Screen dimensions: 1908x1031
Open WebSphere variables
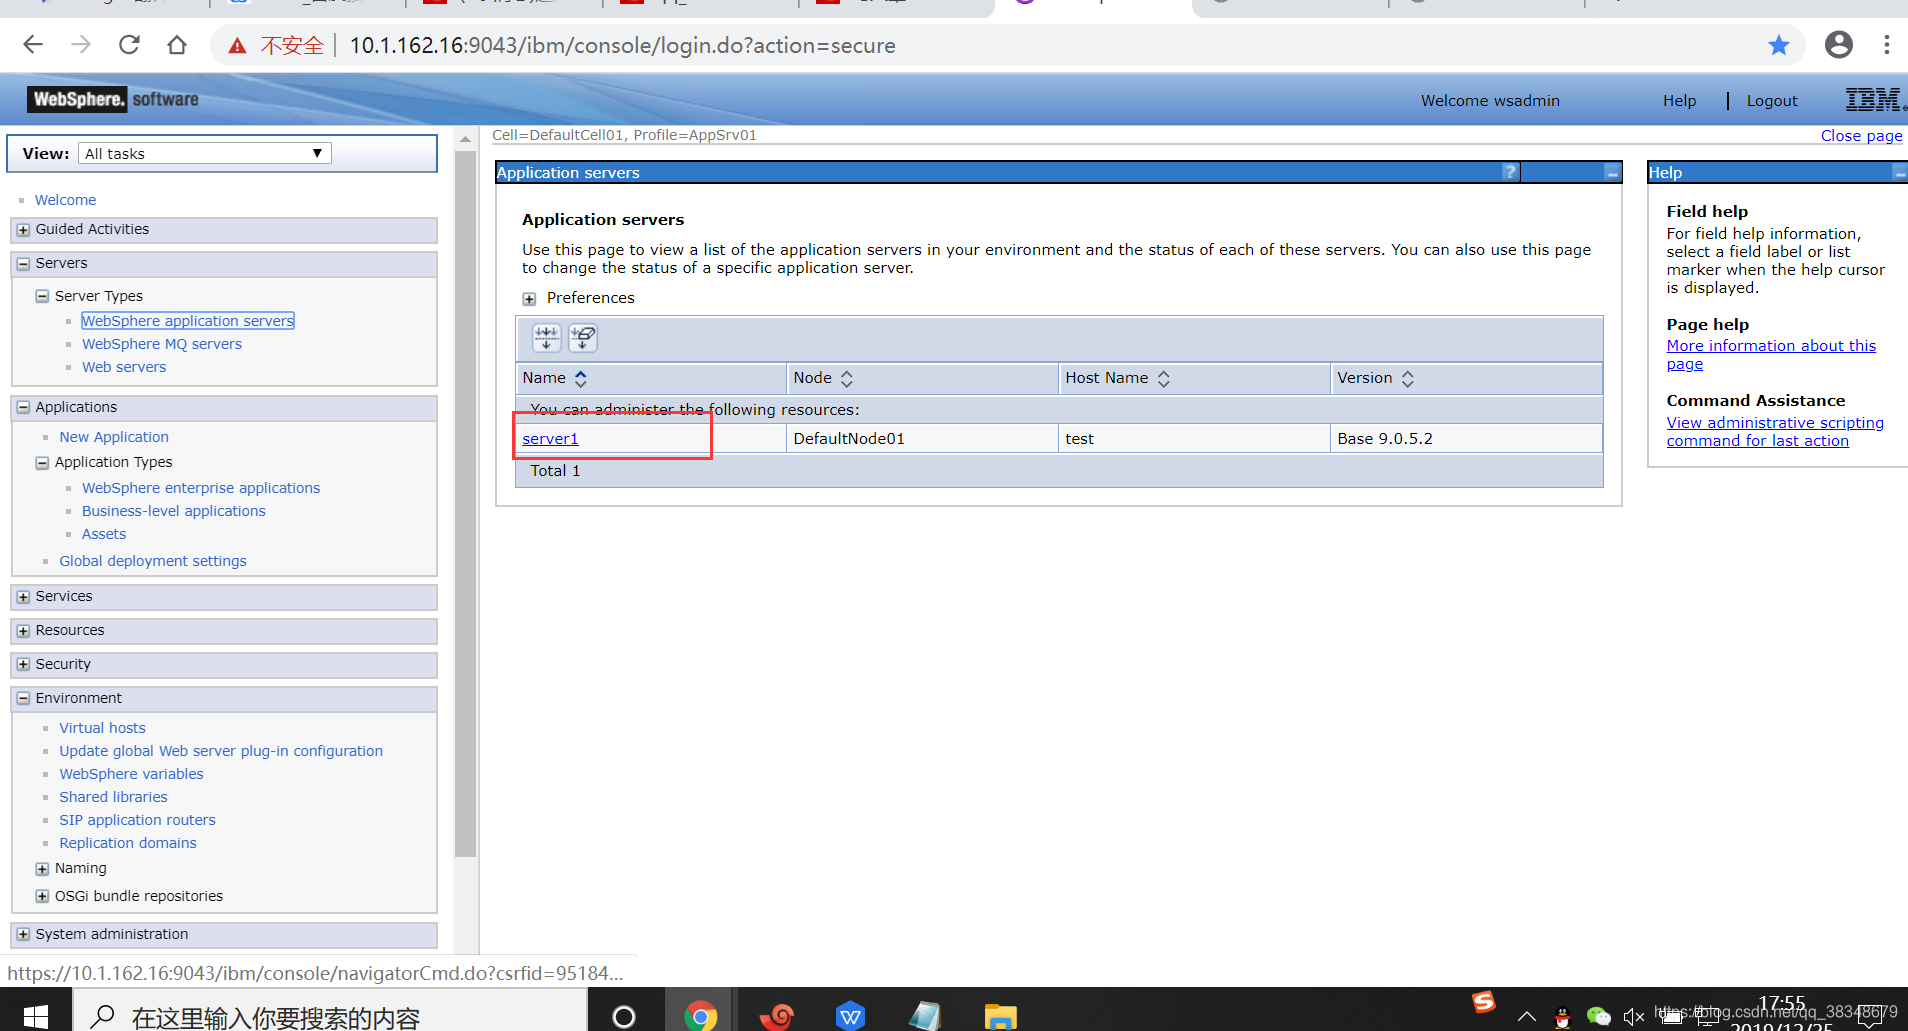pos(131,774)
